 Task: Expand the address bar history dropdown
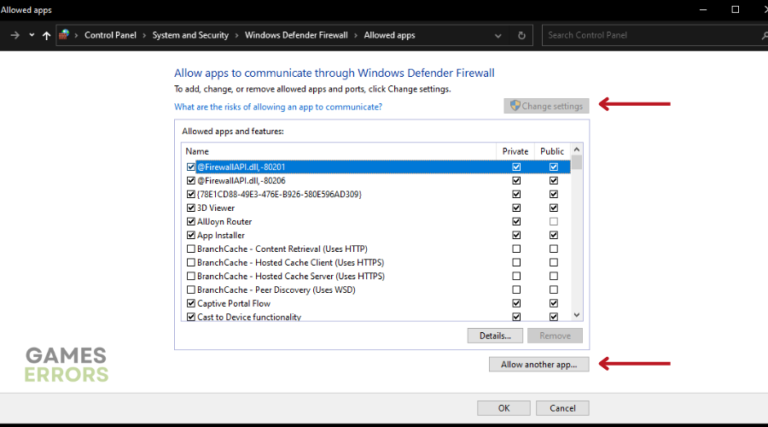[x=498, y=35]
